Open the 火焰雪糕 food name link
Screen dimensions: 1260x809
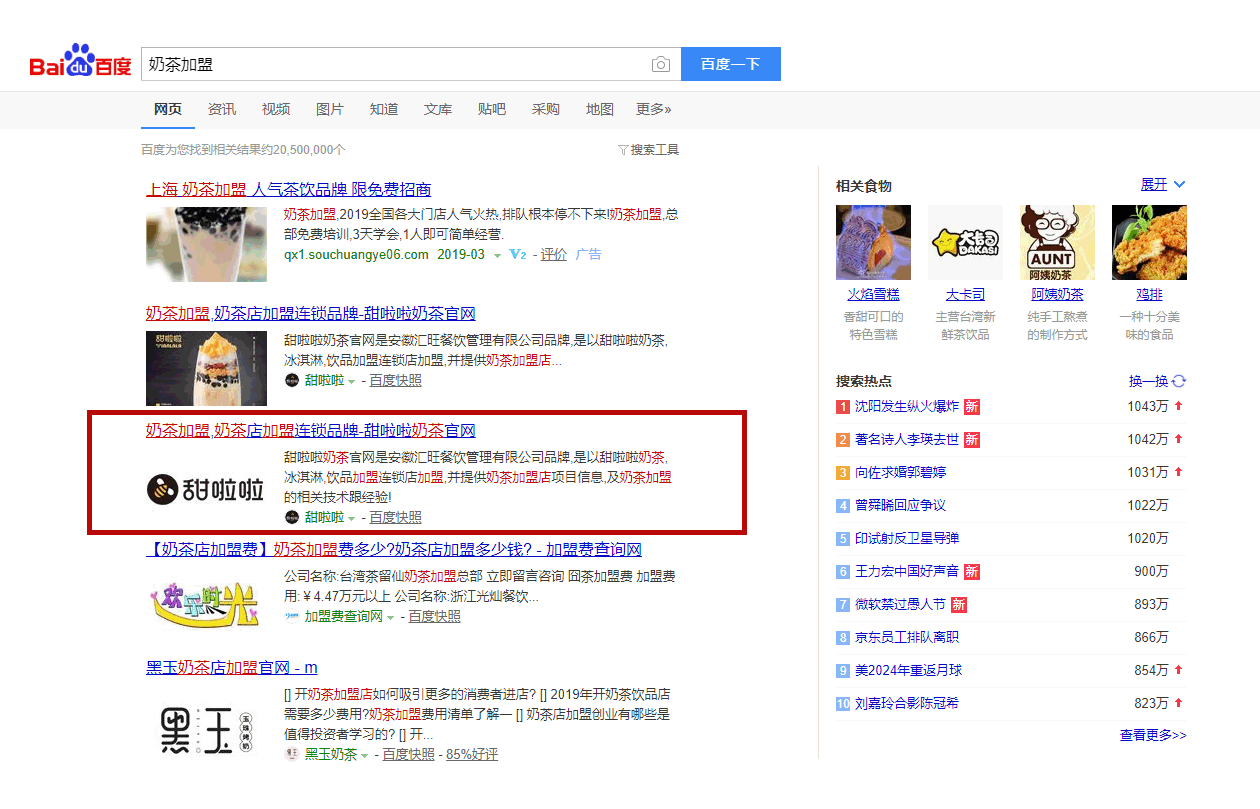pyautogui.click(x=874, y=295)
